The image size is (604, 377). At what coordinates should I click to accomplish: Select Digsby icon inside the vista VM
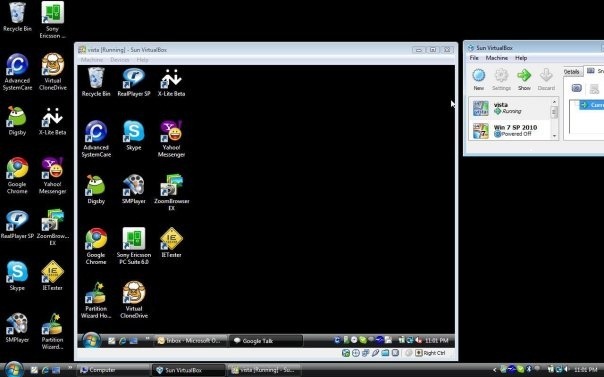click(x=96, y=189)
